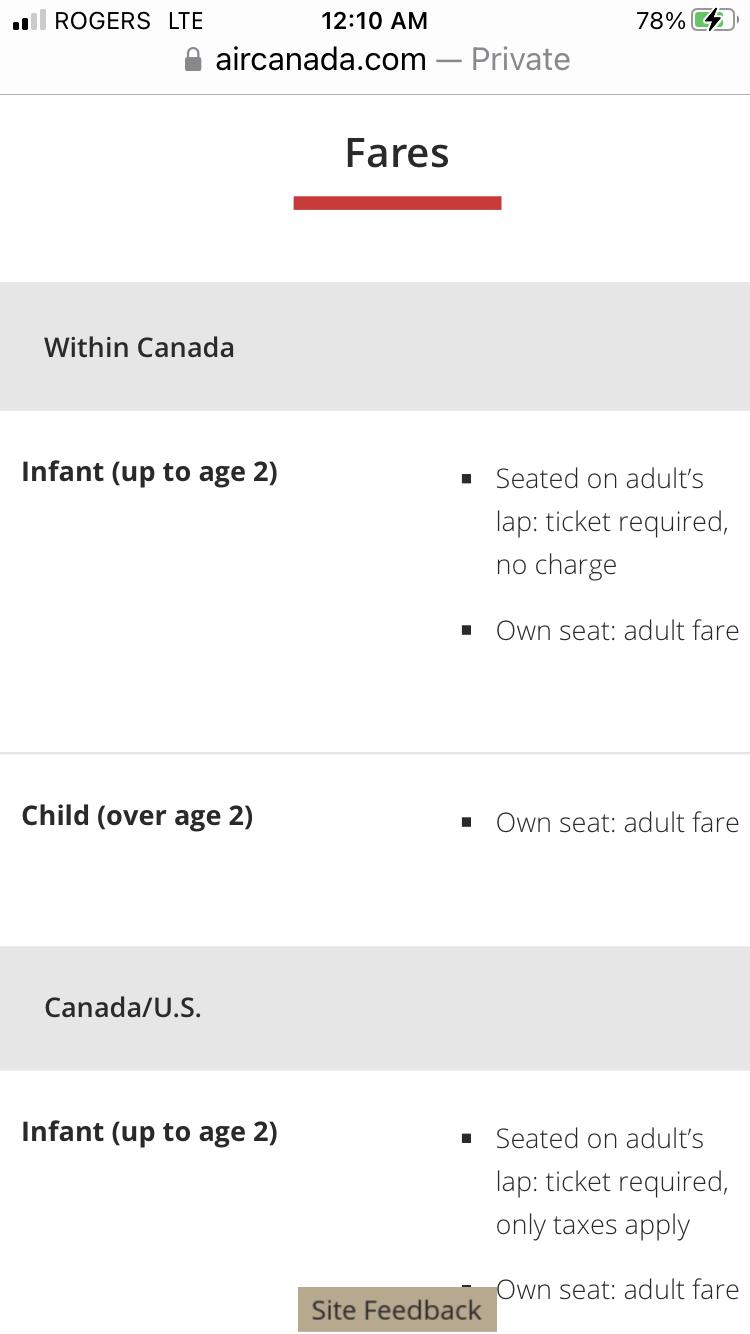The height and width of the screenshot is (1334, 750).
Task: Select the Child (over age 2) label
Action: (137, 815)
